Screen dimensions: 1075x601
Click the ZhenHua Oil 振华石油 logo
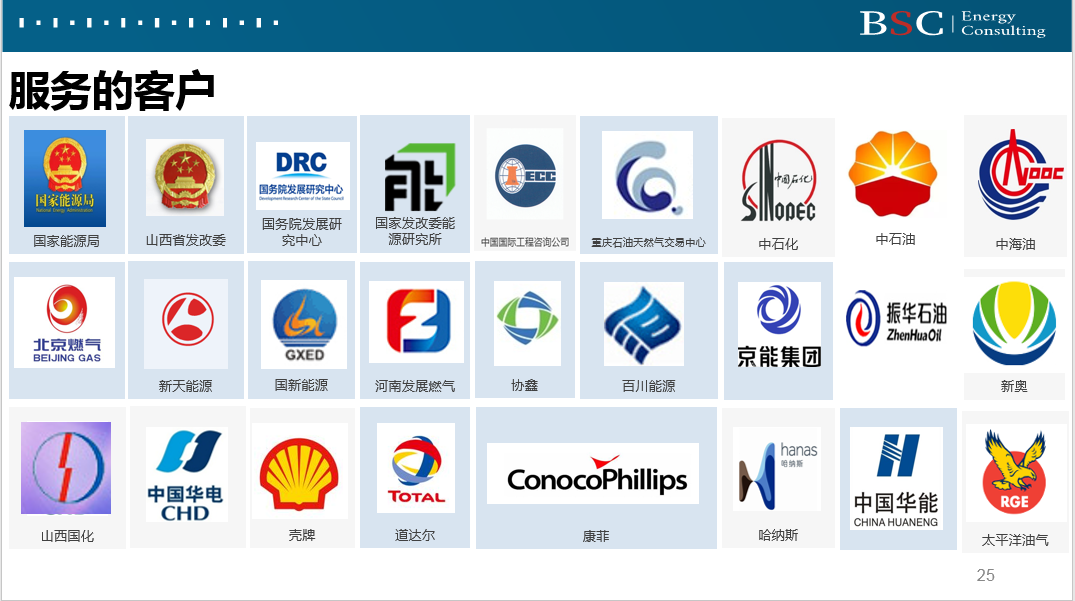click(897, 317)
